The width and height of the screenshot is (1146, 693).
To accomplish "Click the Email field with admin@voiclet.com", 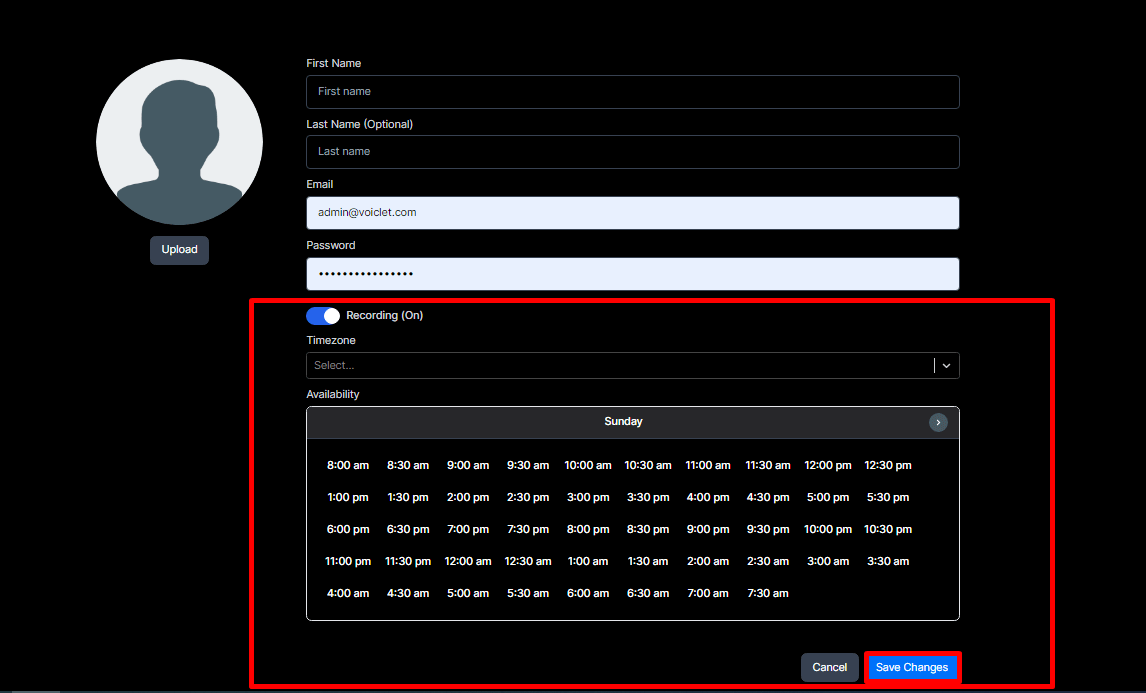I will pos(632,213).
